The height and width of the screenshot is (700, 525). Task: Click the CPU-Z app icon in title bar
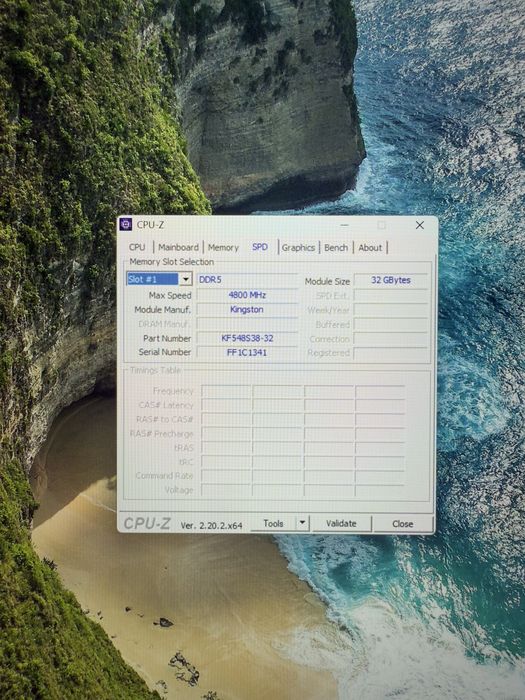pyautogui.click(x=126, y=224)
